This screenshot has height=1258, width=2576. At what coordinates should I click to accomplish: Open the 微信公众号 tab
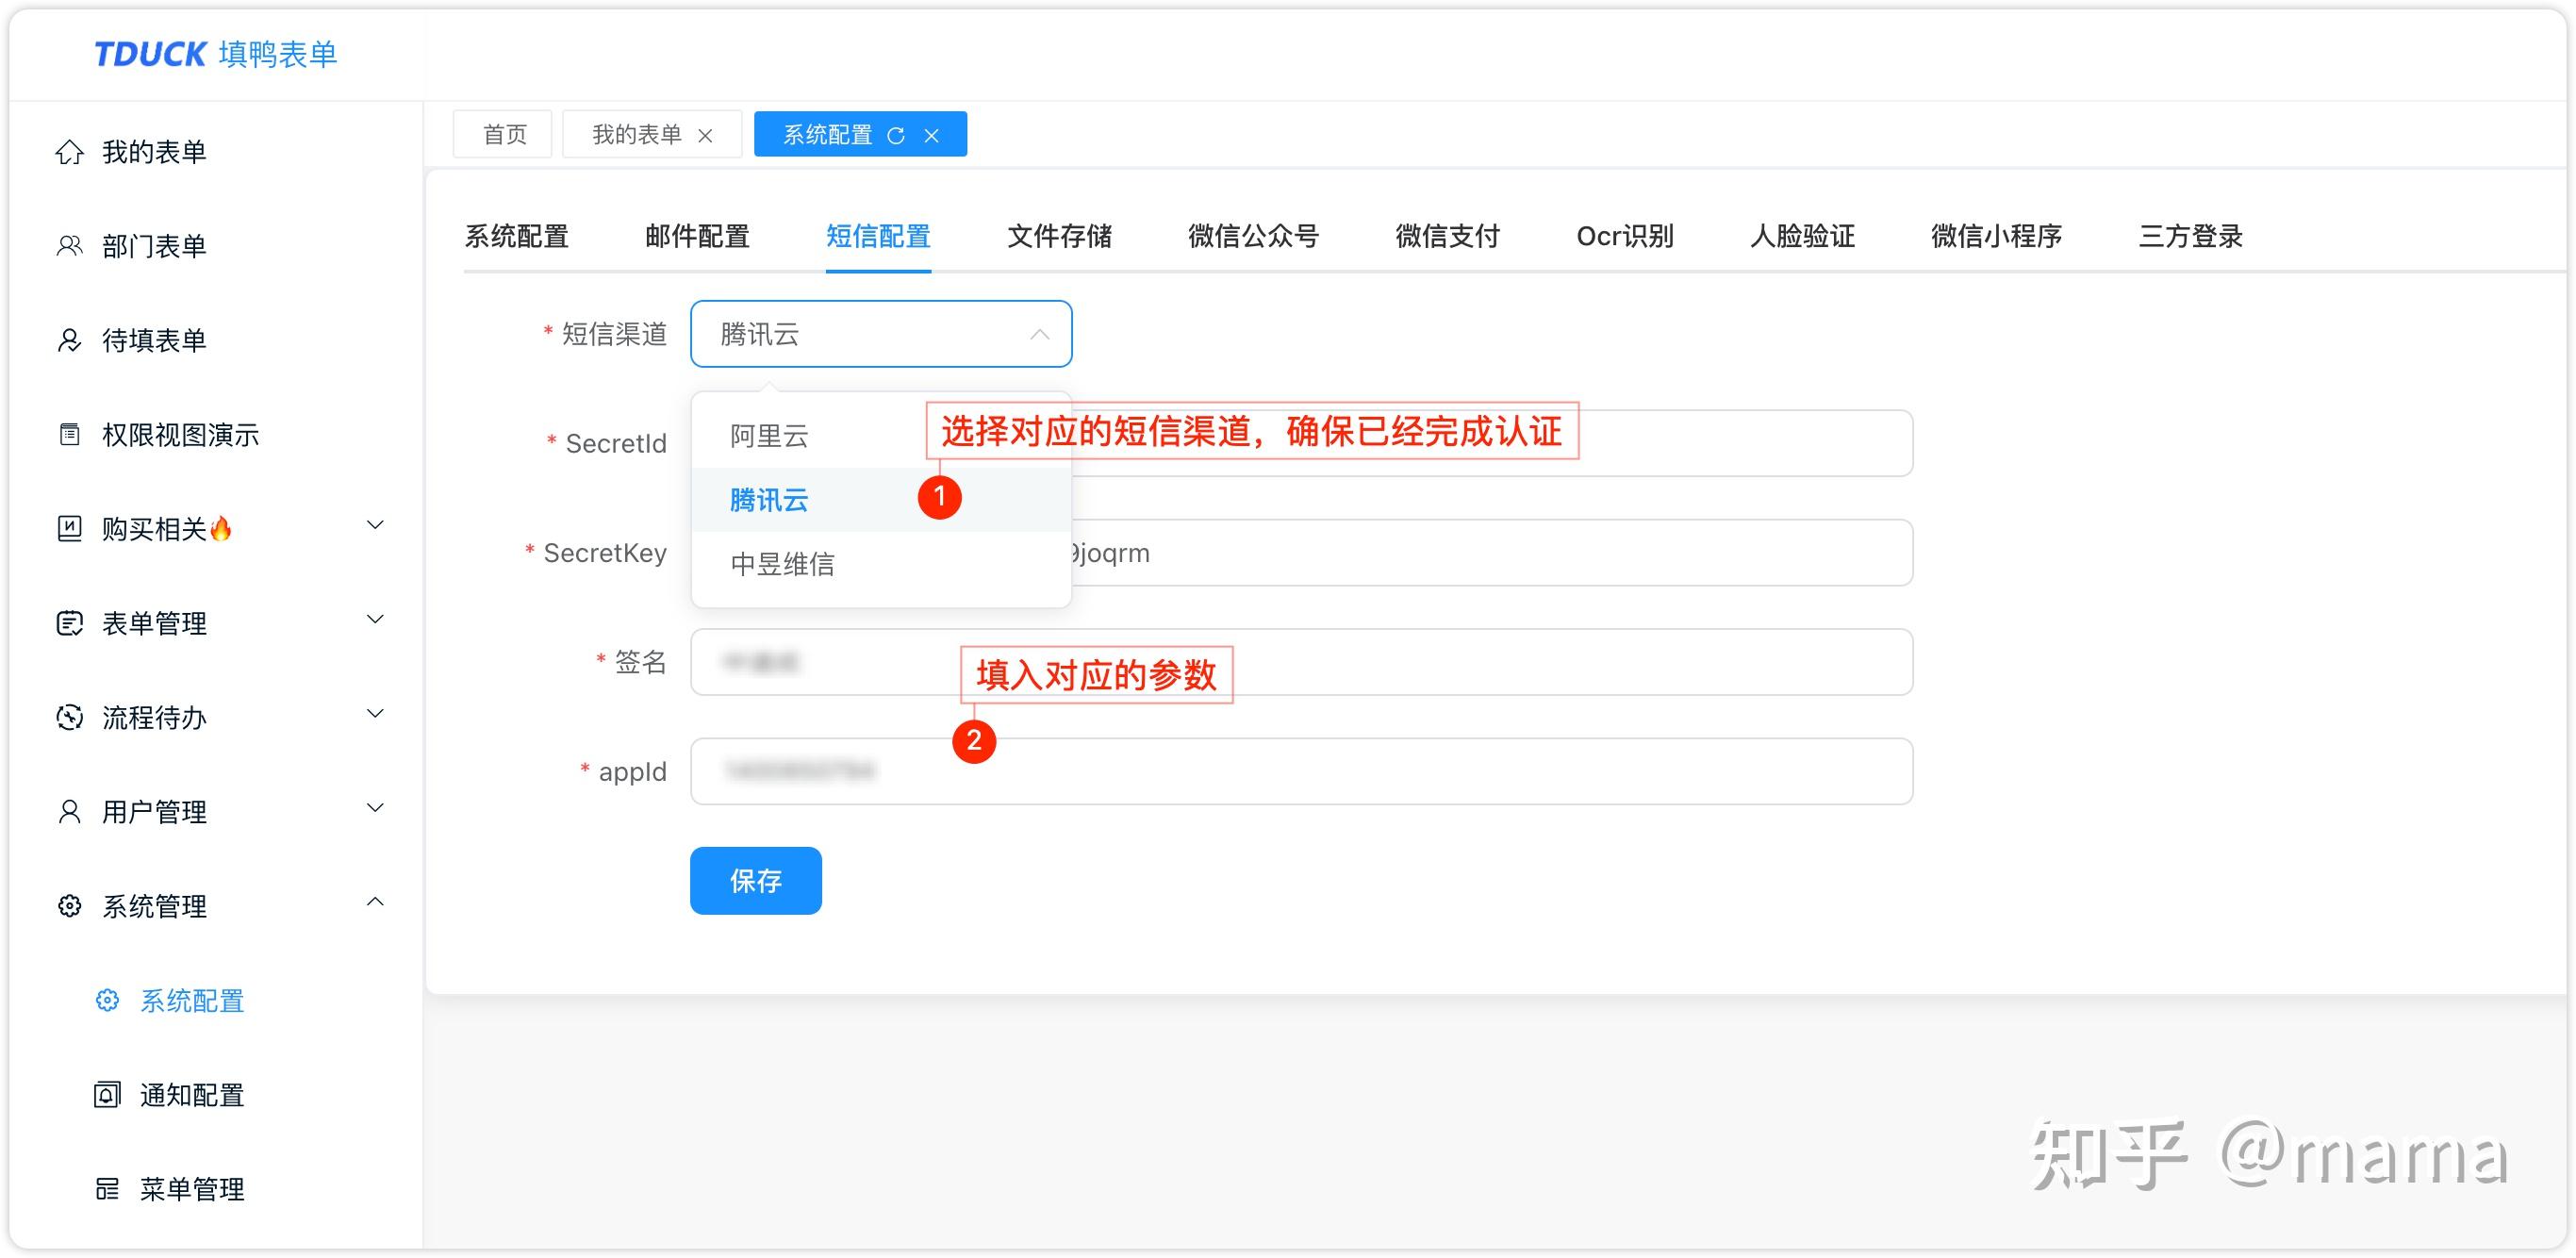1253,236
